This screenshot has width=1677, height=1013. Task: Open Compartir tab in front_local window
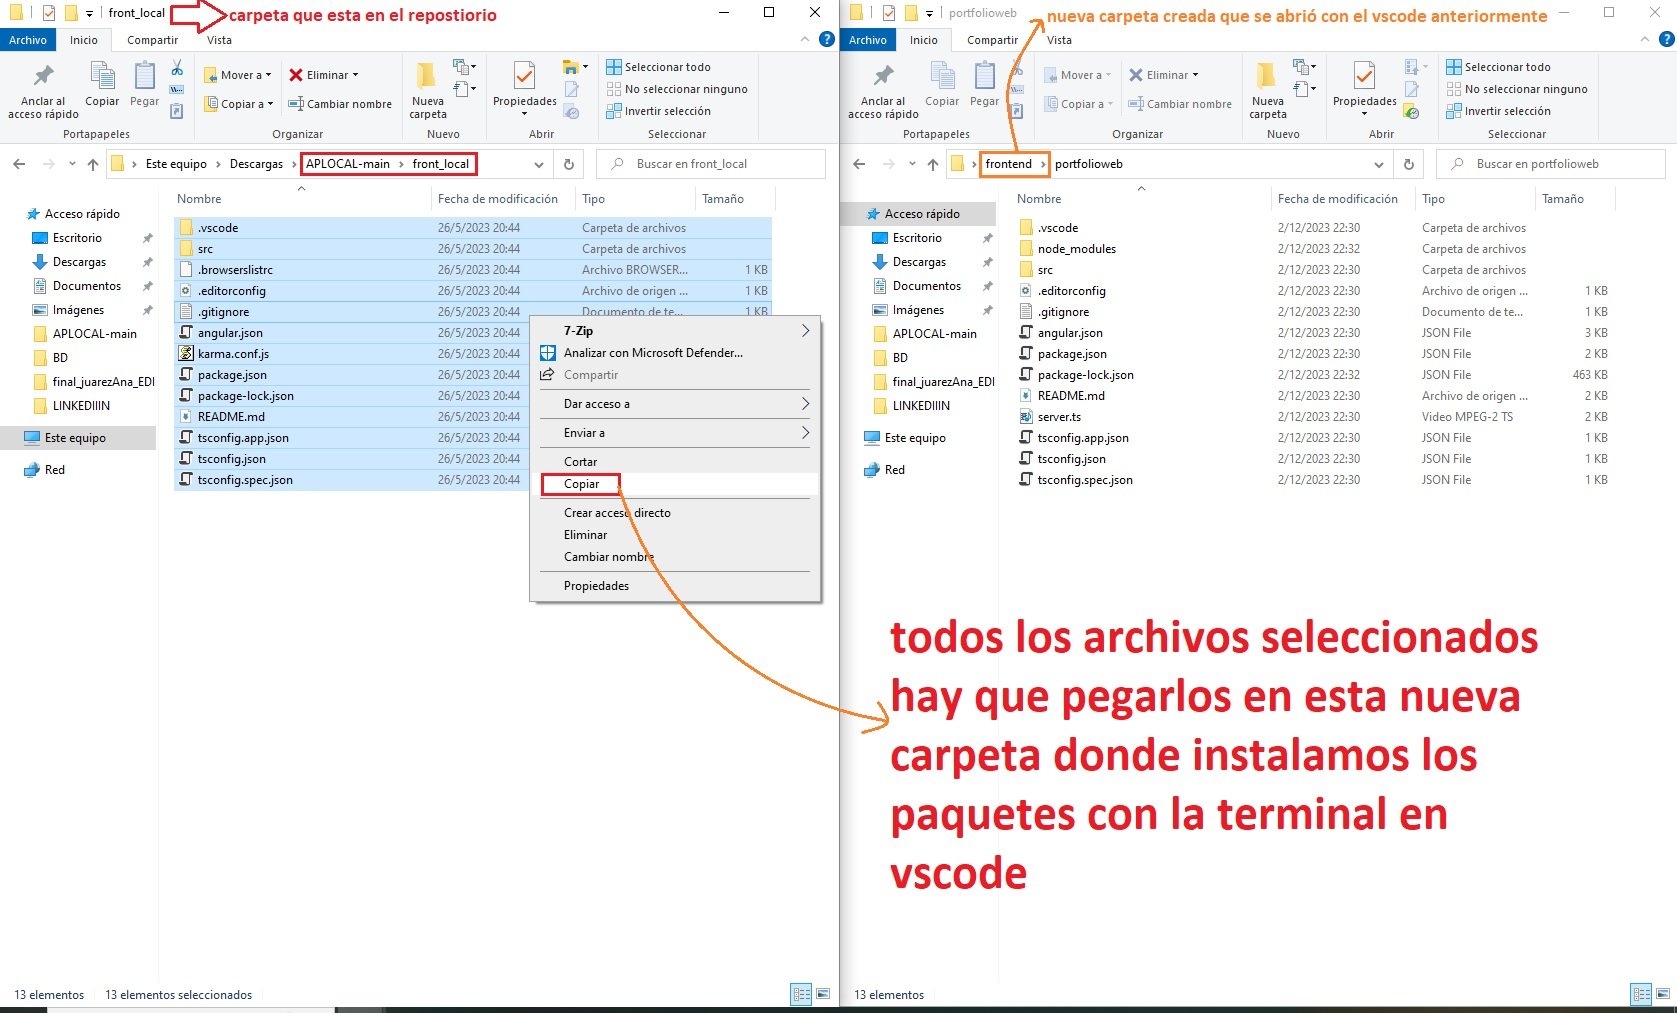pyautogui.click(x=152, y=40)
